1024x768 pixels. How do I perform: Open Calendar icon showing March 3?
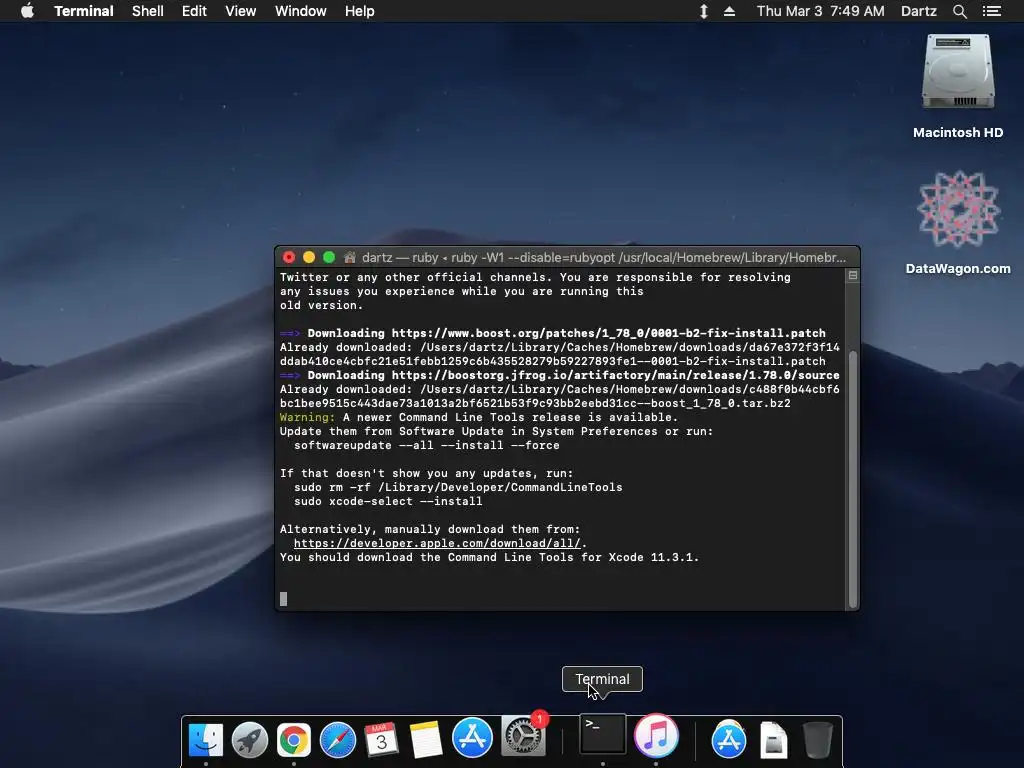pyautogui.click(x=381, y=739)
